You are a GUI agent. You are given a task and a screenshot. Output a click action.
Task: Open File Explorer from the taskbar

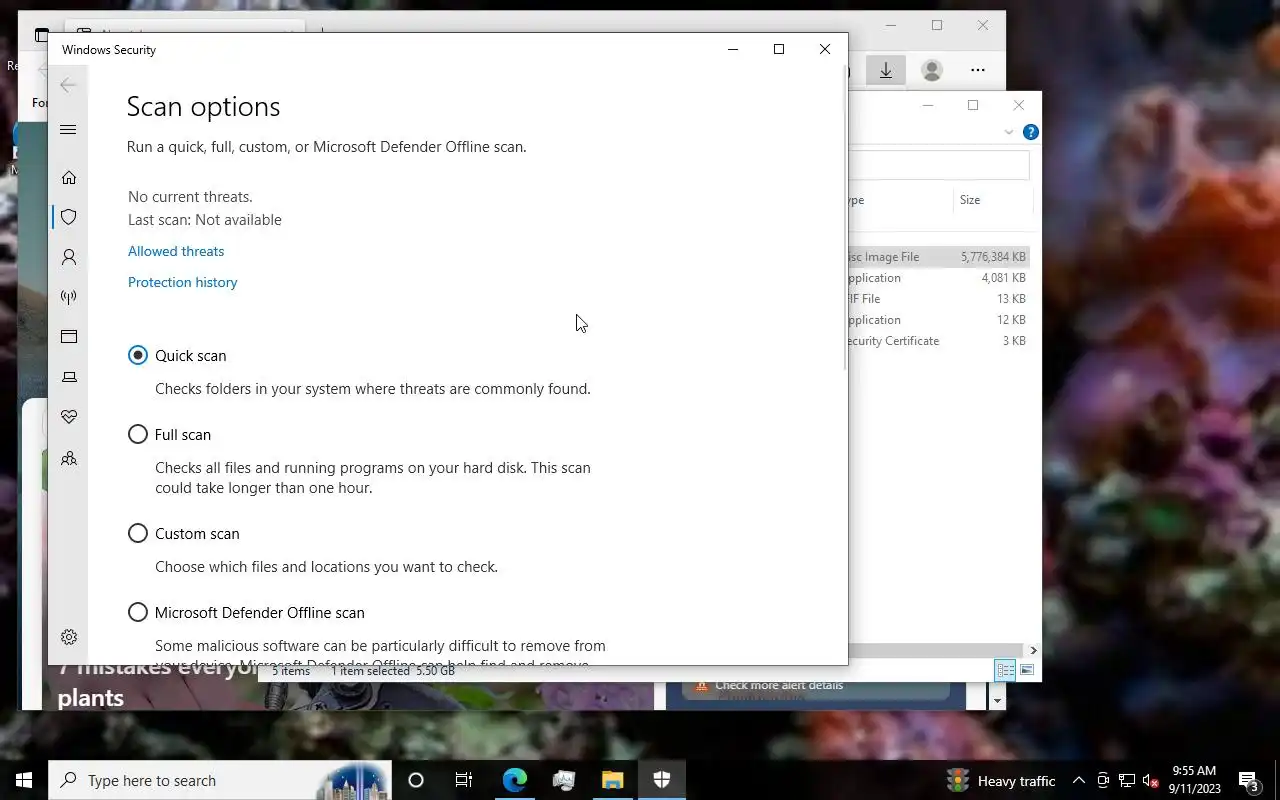612,780
